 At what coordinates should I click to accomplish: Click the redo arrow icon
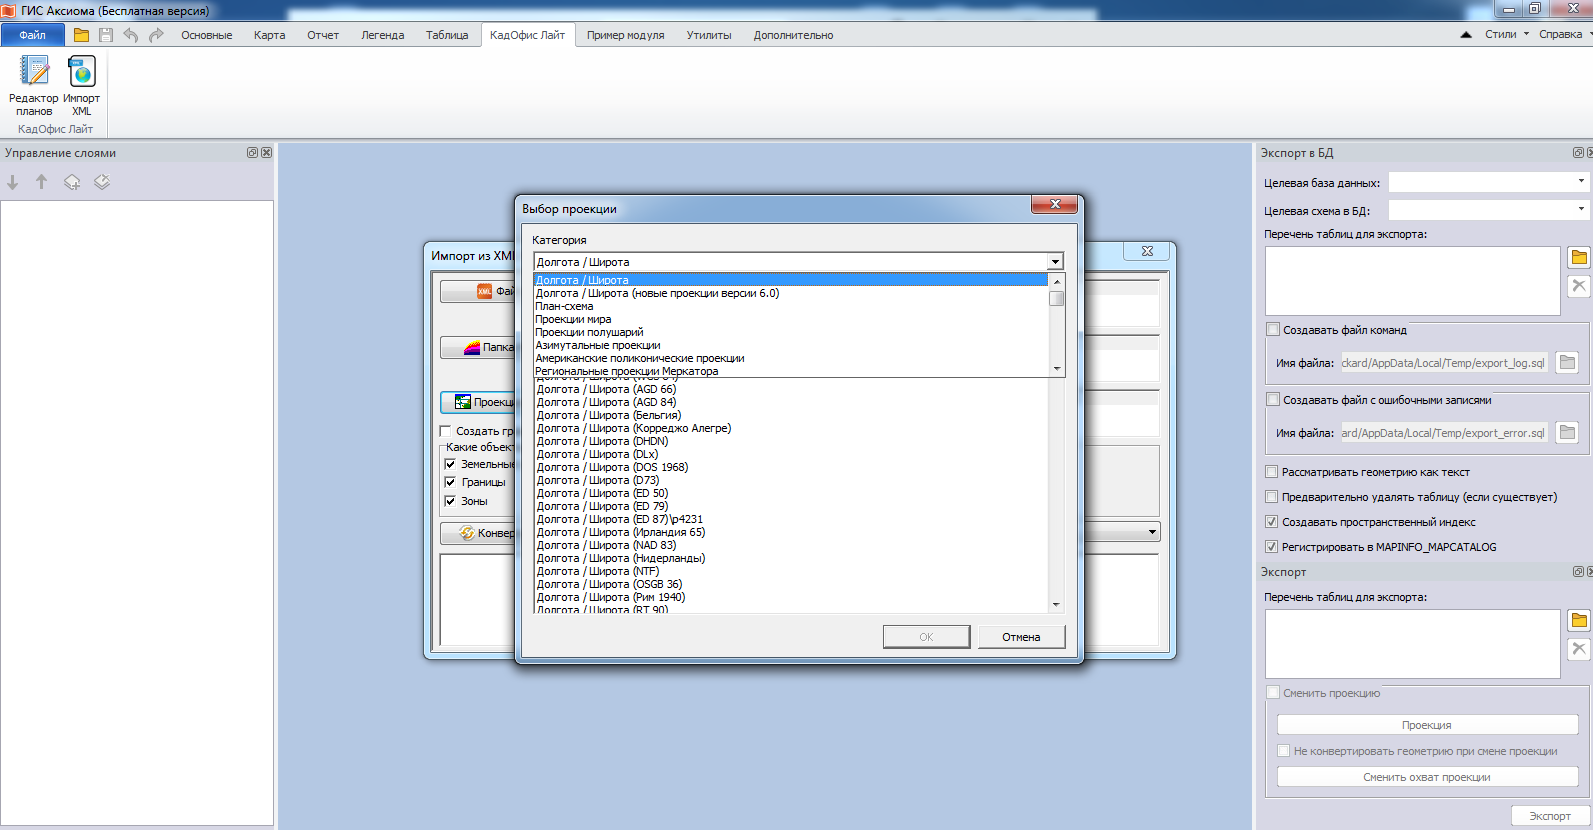[156, 35]
